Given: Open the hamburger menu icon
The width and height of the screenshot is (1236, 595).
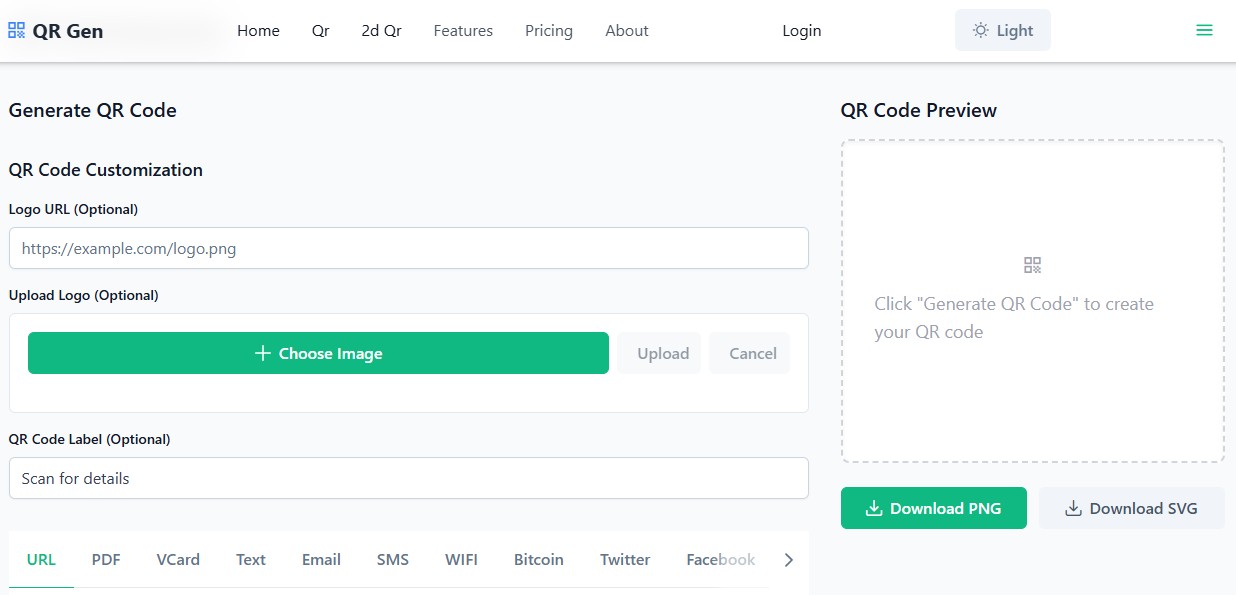Looking at the screenshot, I should [1204, 29].
